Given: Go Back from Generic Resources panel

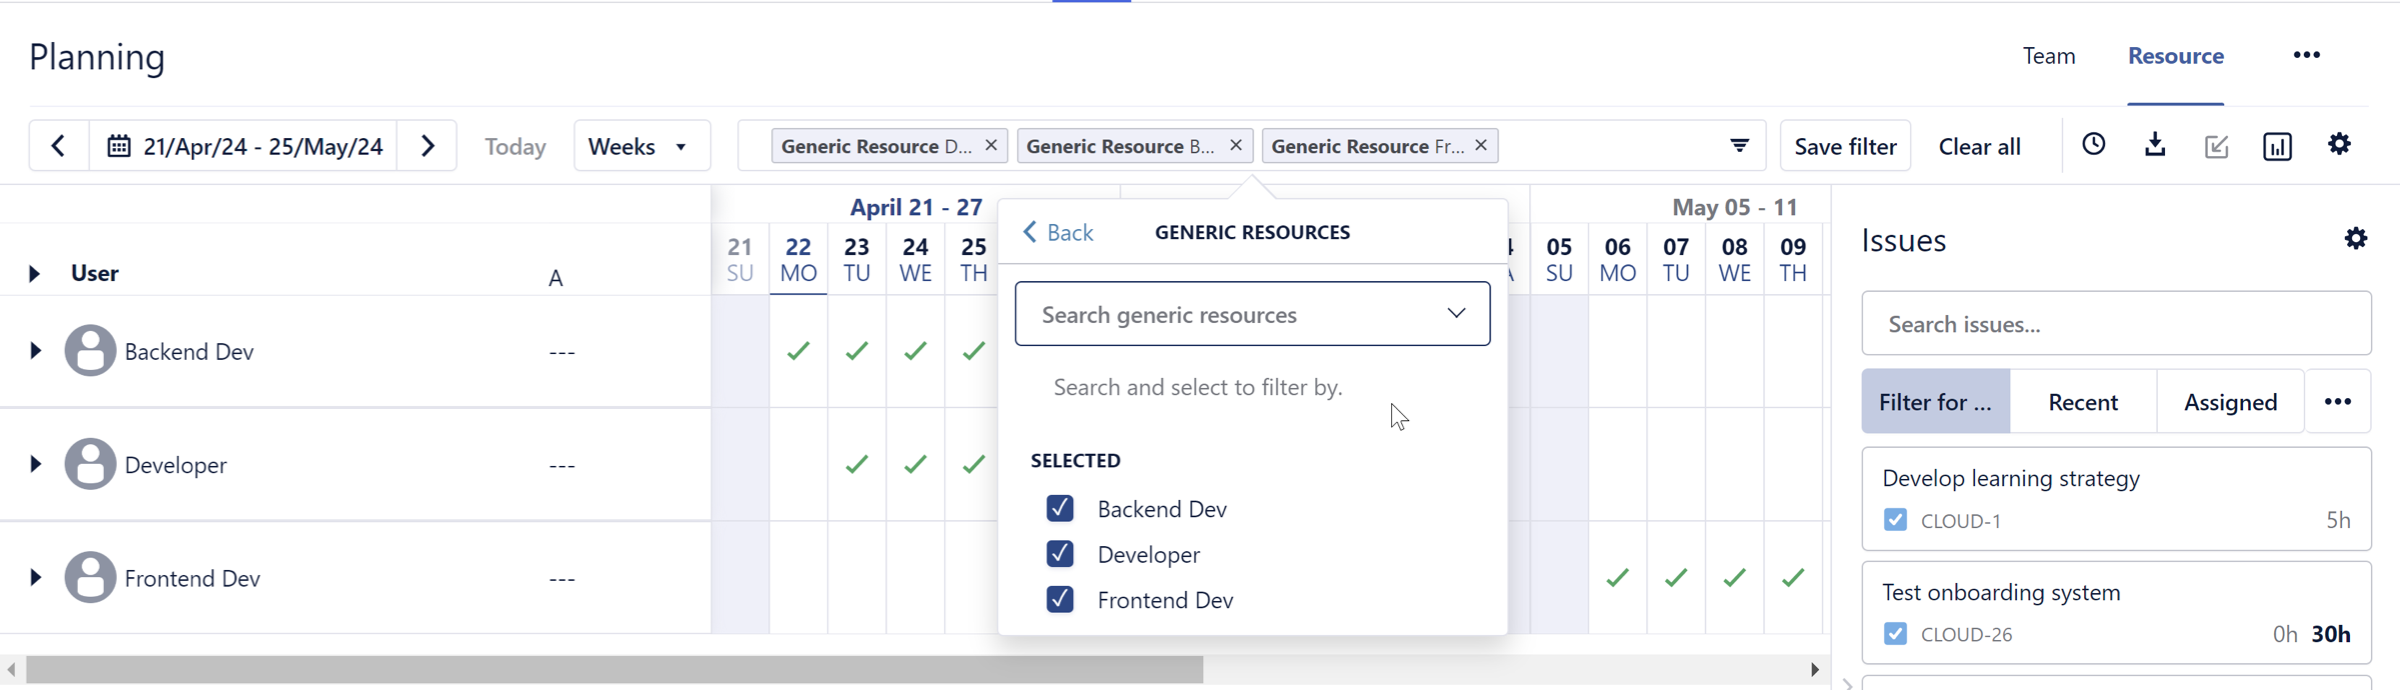Looking at the screenshot, I should pyautogui.click(x=1058, y=233).
